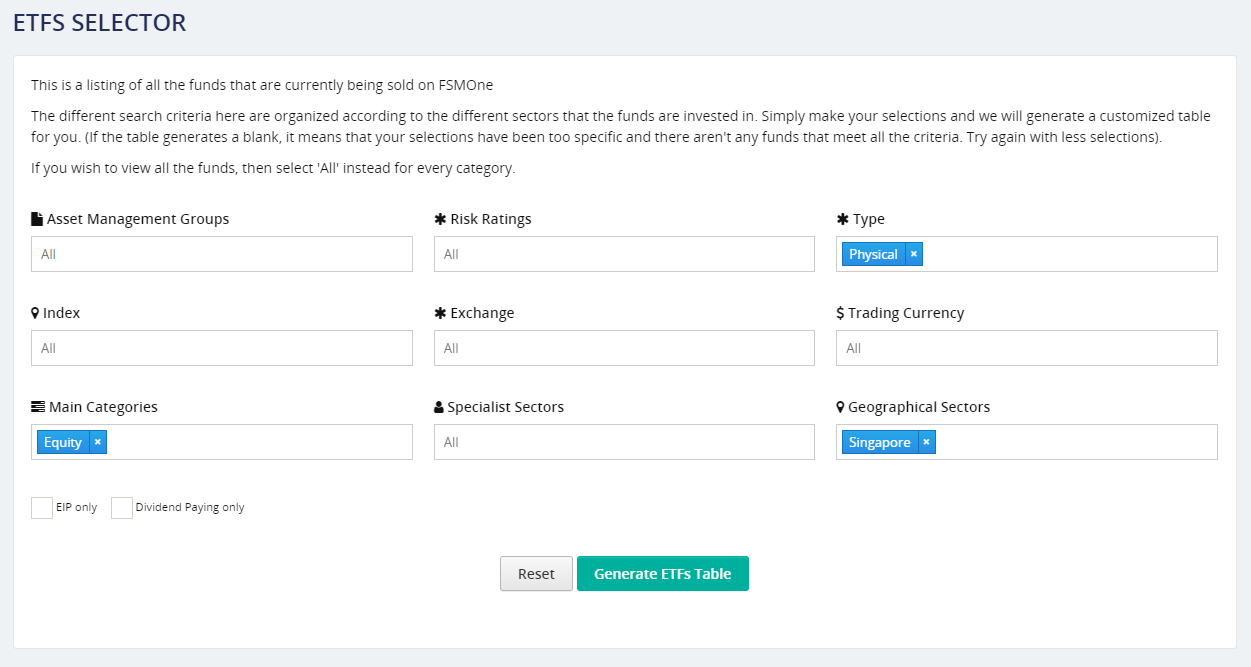The width and height of the screenshot is (1251, 667).
Task: Remove the Equity tag with its x icon
Action: (97, 442)
